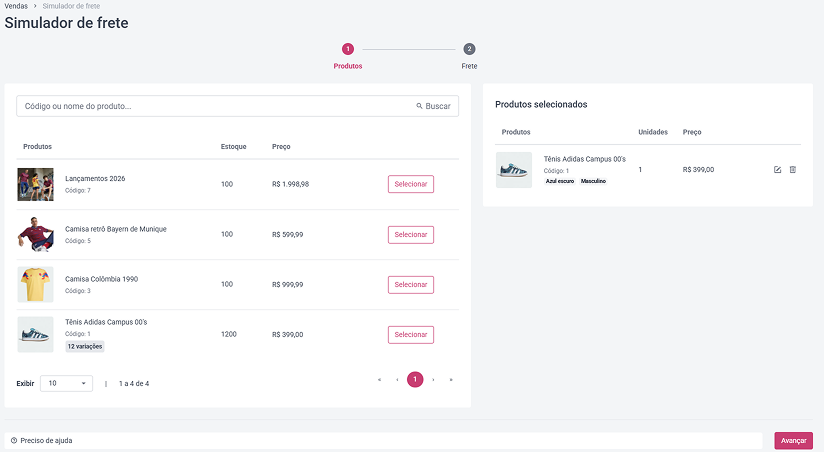Viewport: 824px width, 452px height.
Task: Click the Código: 7 label
Action: (x=78, y=190)
